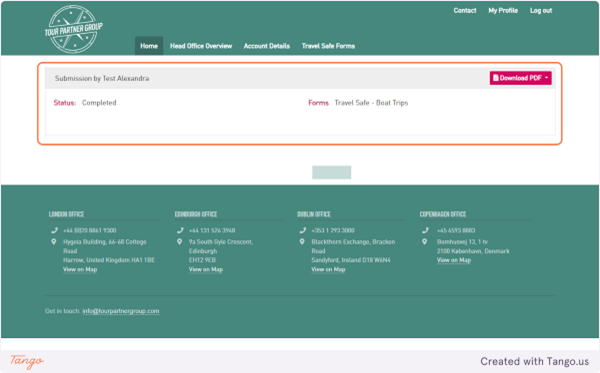The width and height of the screenshot is (600, 373).
Task: Open My Profile
Action: coord(503,11)
